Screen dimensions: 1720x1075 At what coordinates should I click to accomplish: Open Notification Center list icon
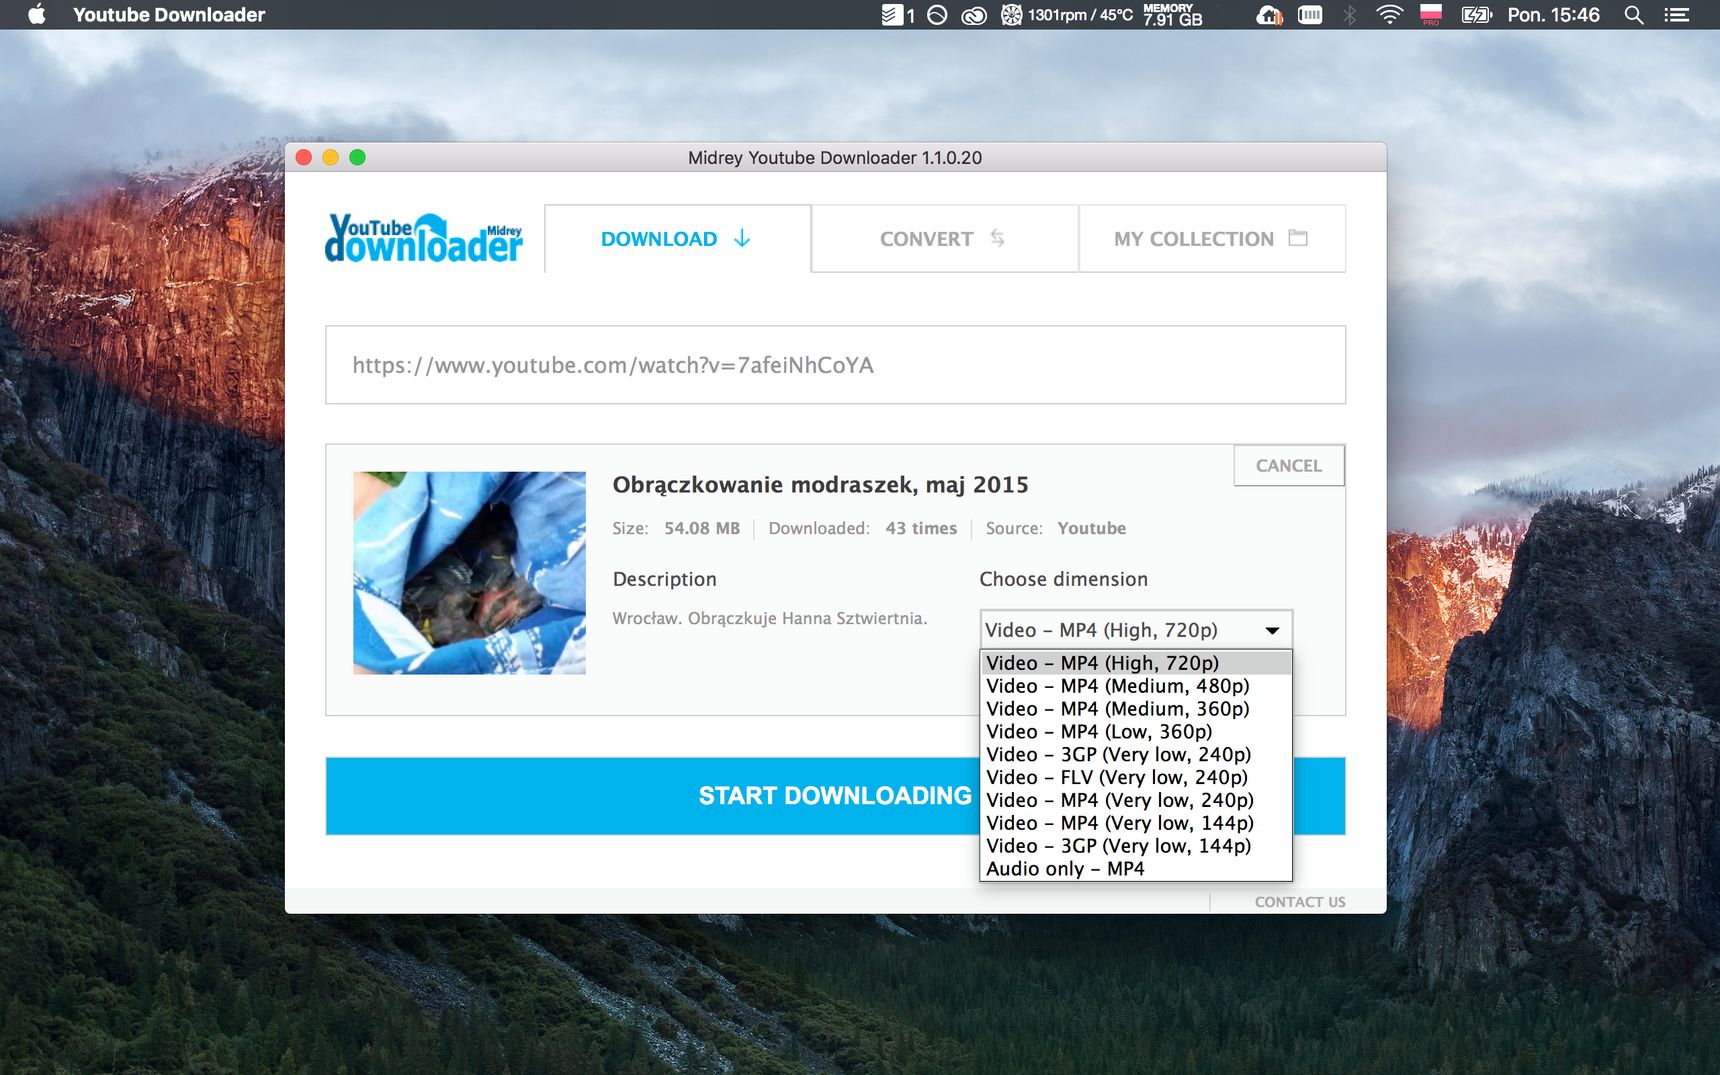tap(1677, 14)
